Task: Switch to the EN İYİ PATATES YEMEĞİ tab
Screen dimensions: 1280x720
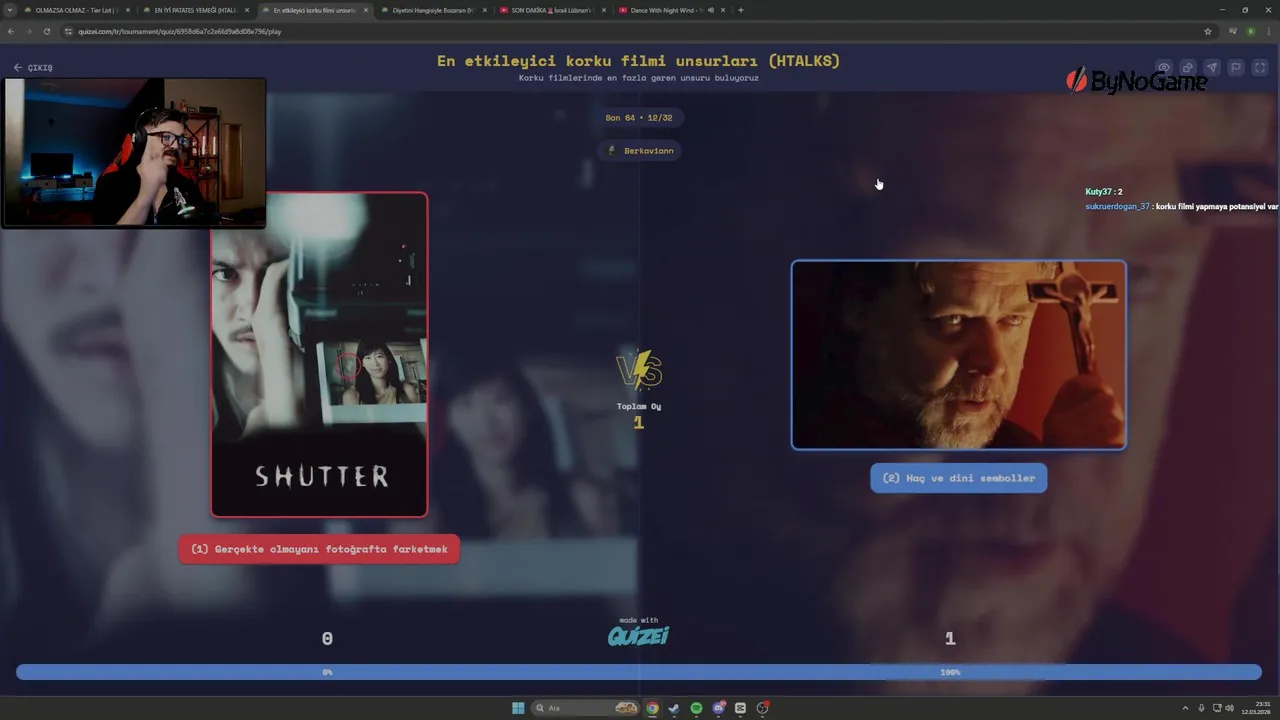Action: (195, 10)
